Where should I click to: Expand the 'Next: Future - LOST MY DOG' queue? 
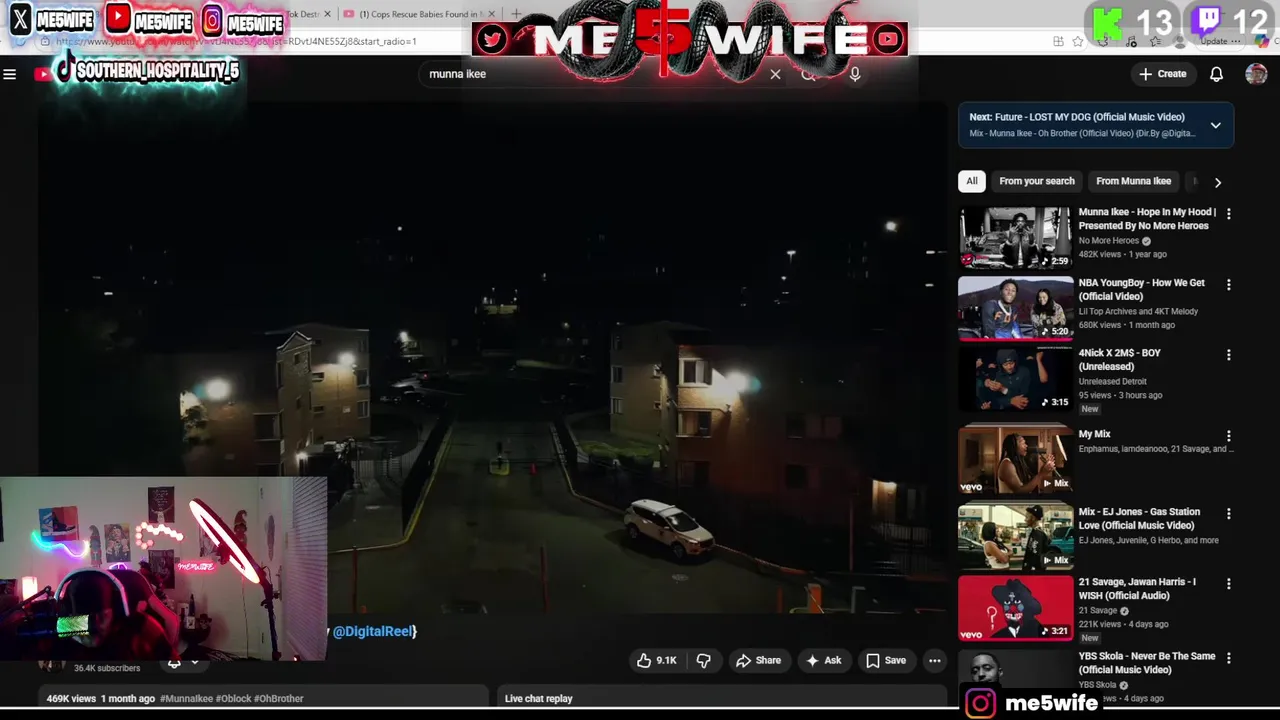pyautogui.click(x=1215, y=125)
